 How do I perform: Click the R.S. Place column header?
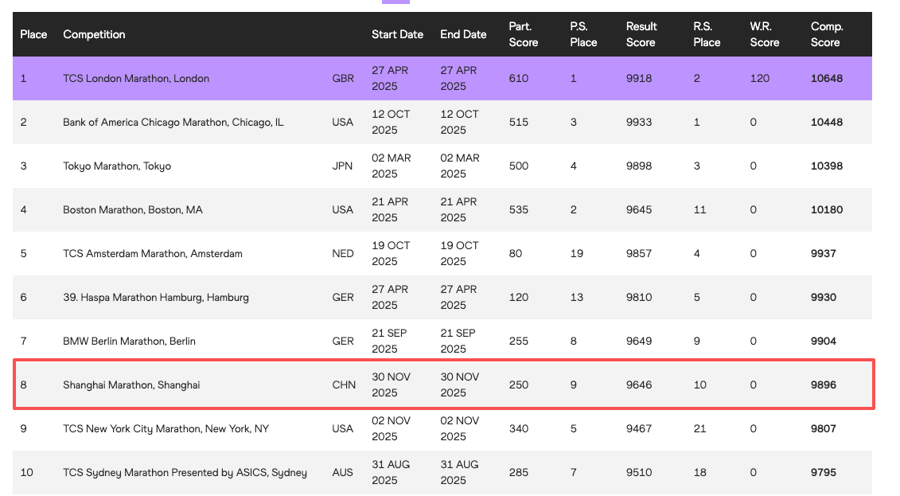click(706, 35)
